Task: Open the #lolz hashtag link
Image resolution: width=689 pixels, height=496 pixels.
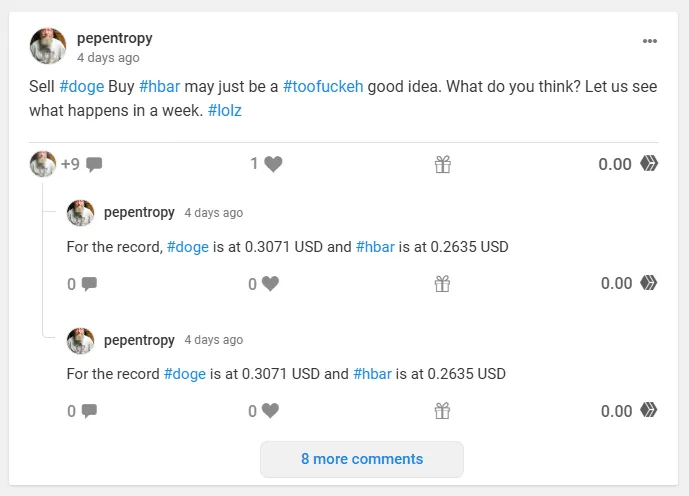Action: [225, 110]
